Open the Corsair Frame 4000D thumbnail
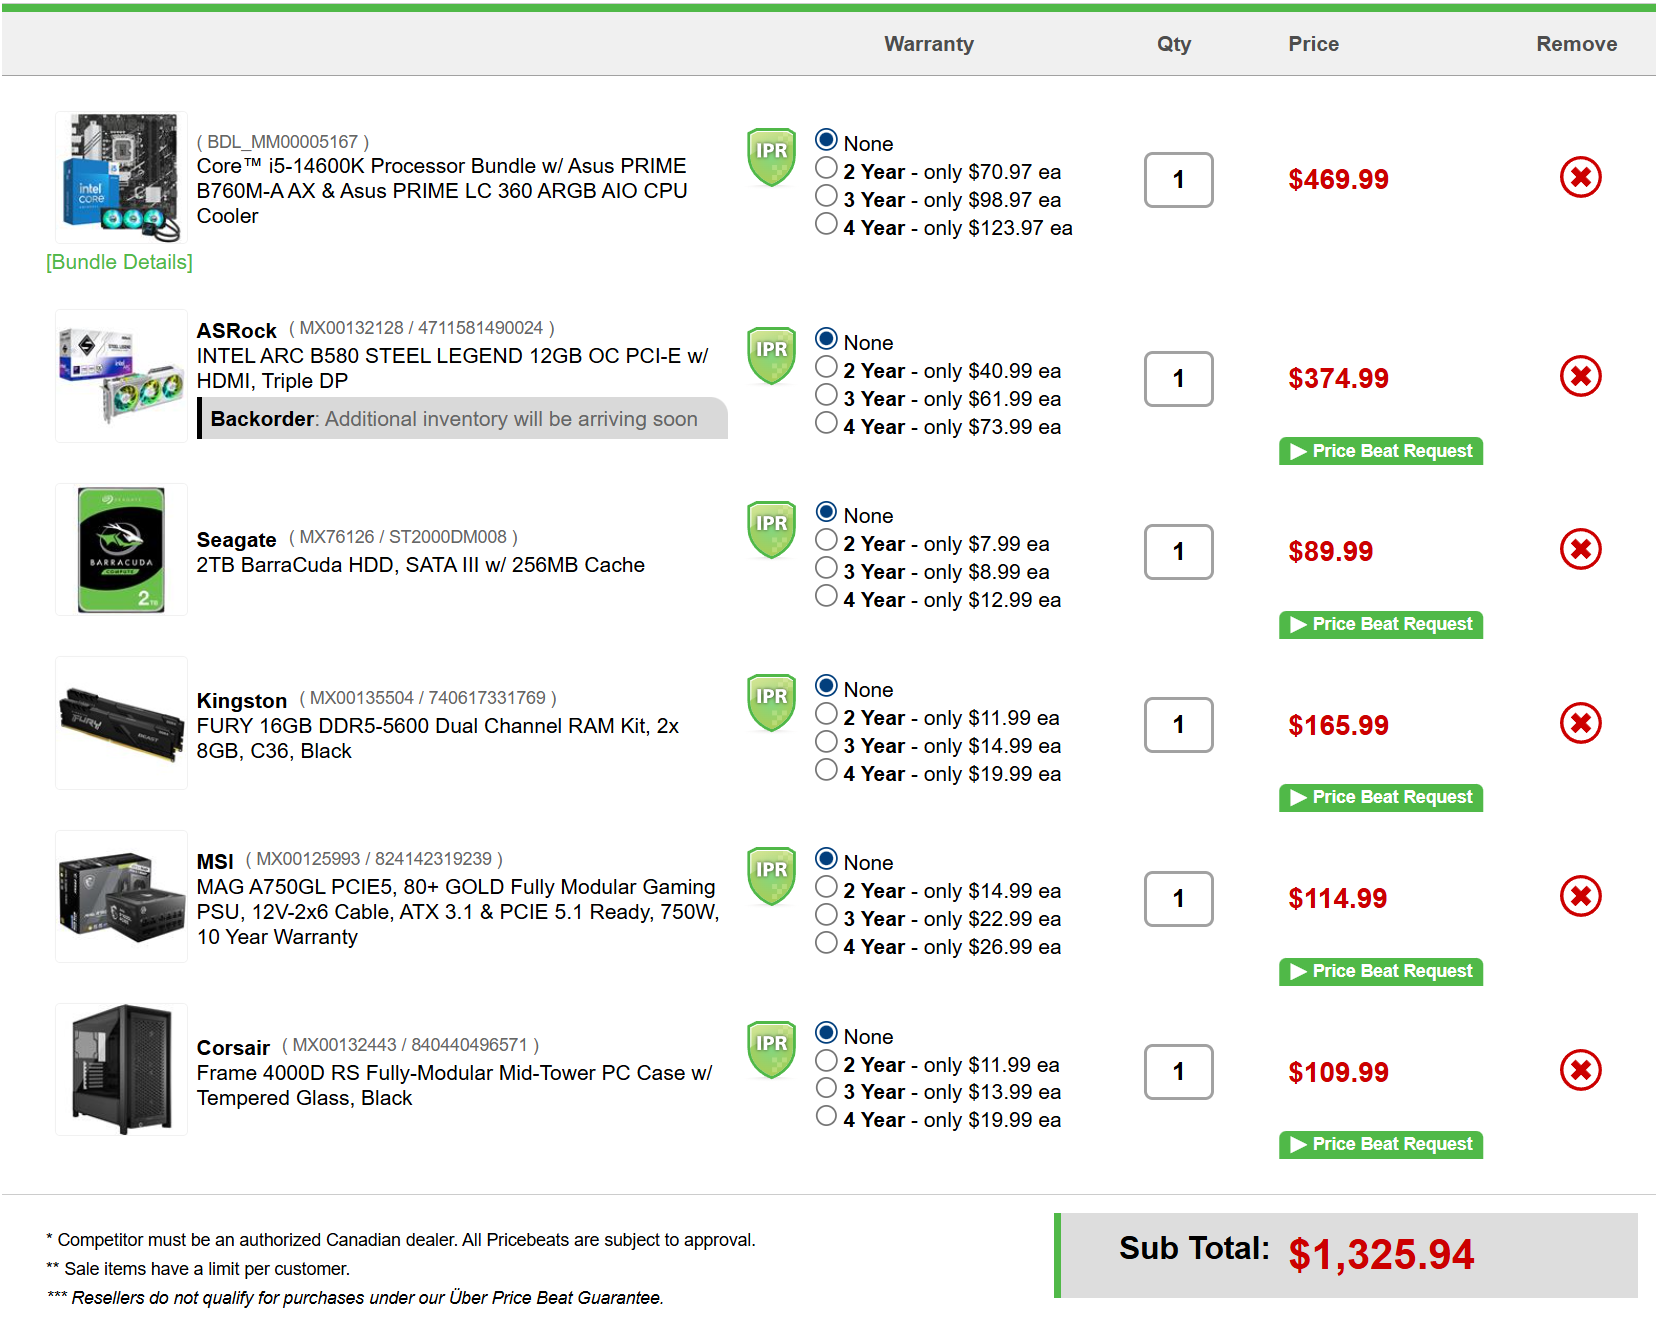Viewport: 1656px width, 1319px height. 121,1069
